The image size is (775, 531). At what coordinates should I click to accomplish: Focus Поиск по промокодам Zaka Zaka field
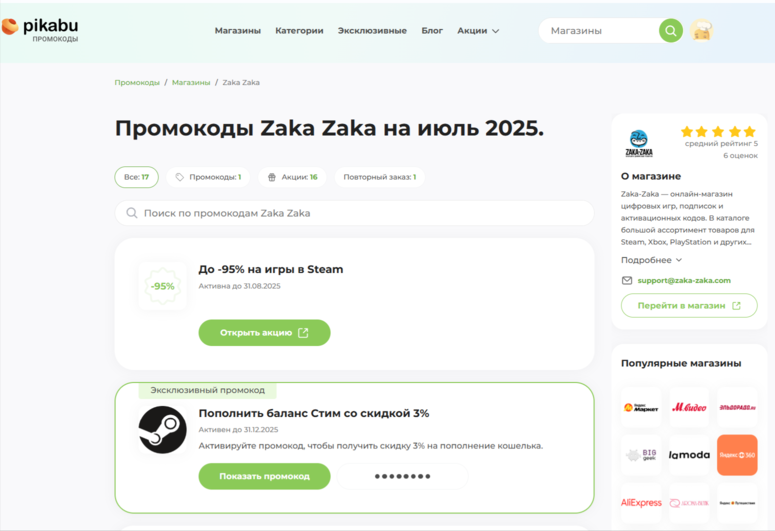(x=354, y=213)
